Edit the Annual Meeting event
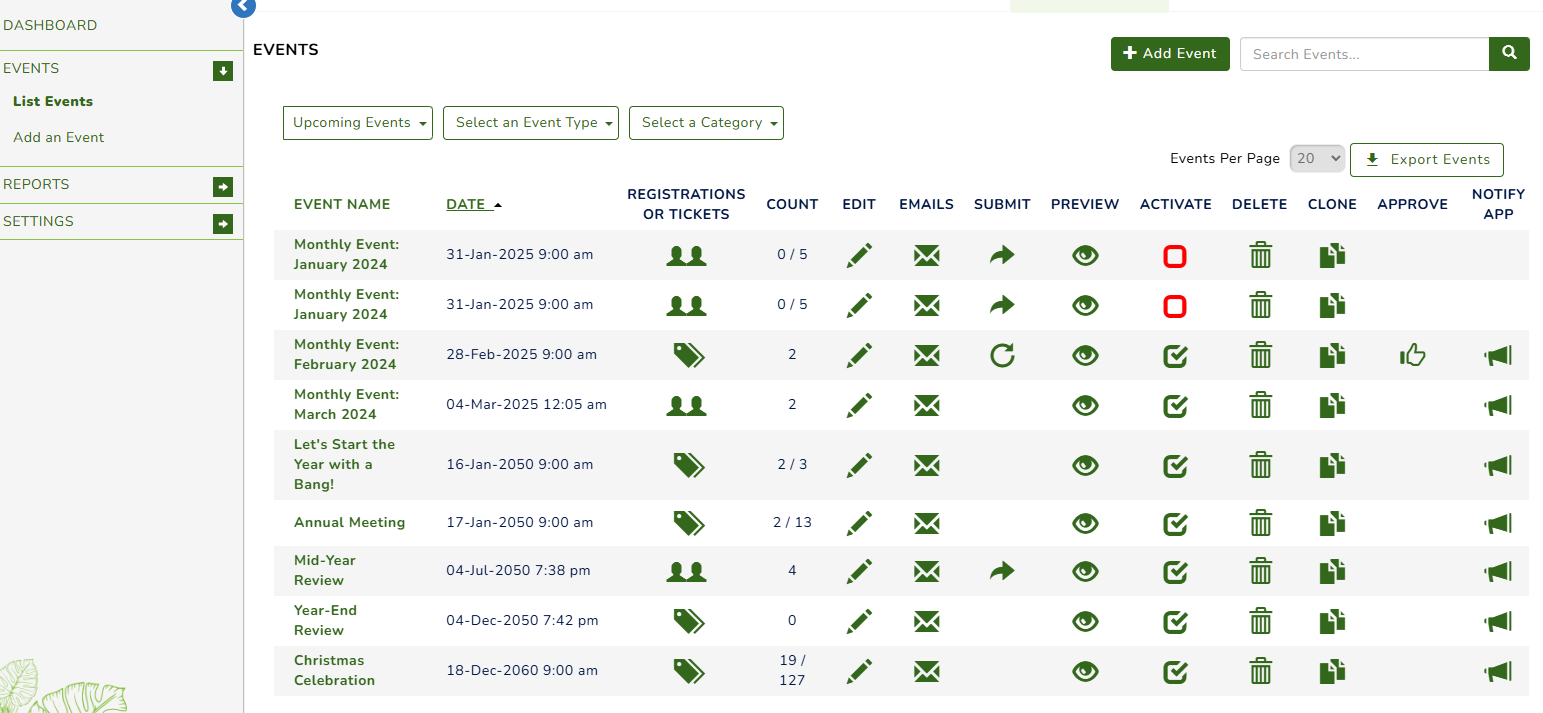The image size is (1543, 713). pos(858,522)
